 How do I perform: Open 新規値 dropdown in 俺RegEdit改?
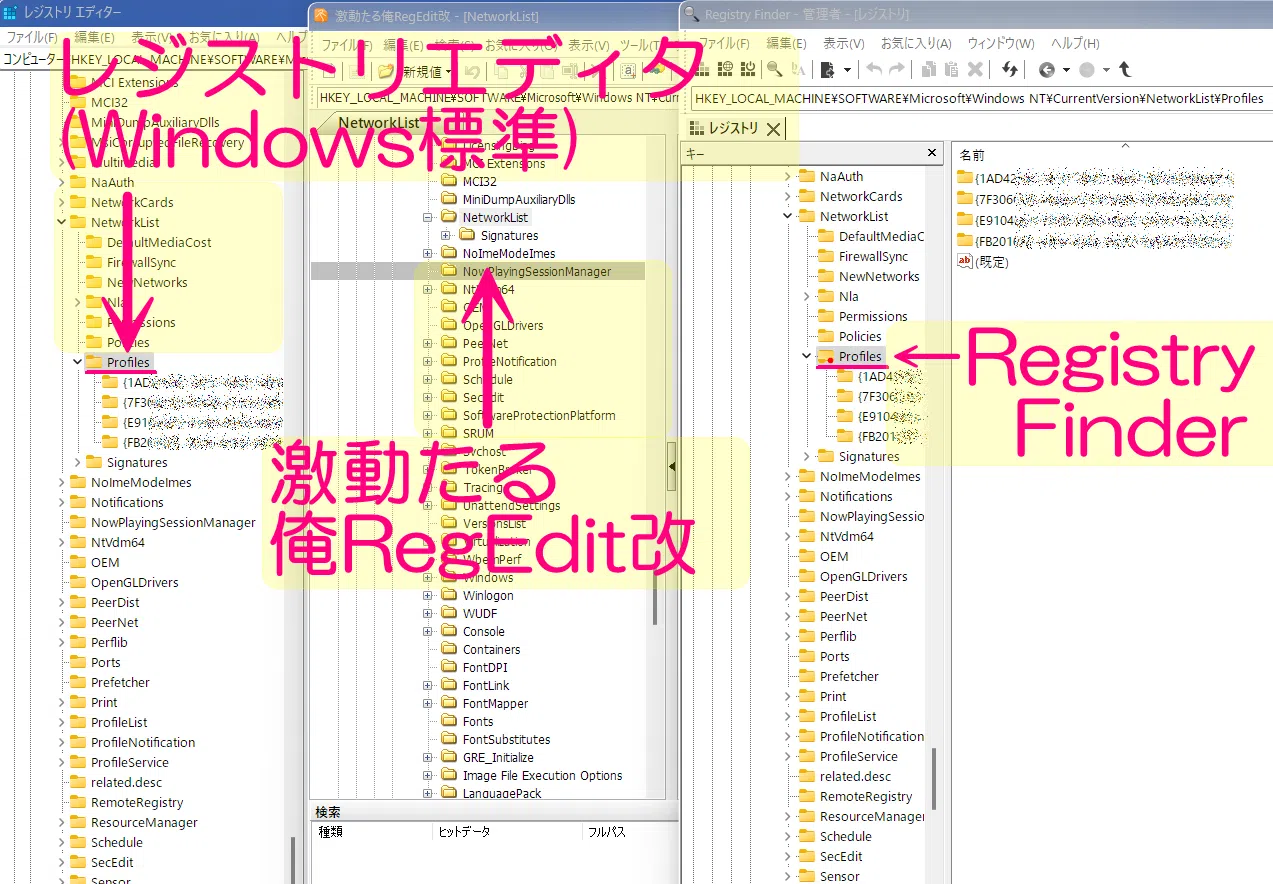448,71
